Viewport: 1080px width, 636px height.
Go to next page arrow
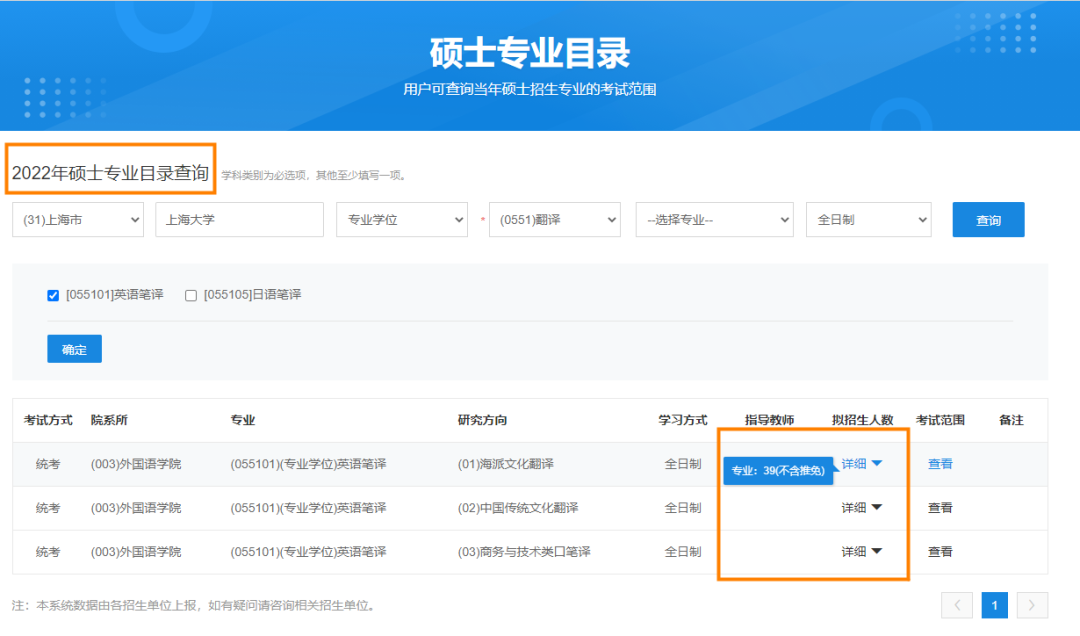point(1033,605)
